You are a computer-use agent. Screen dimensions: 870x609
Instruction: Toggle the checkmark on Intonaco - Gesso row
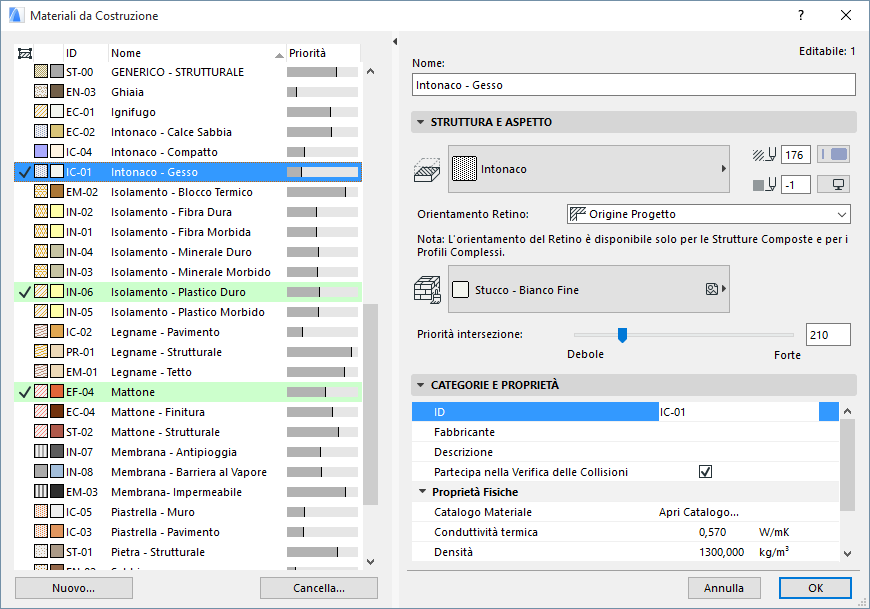[x=24, y=172]
